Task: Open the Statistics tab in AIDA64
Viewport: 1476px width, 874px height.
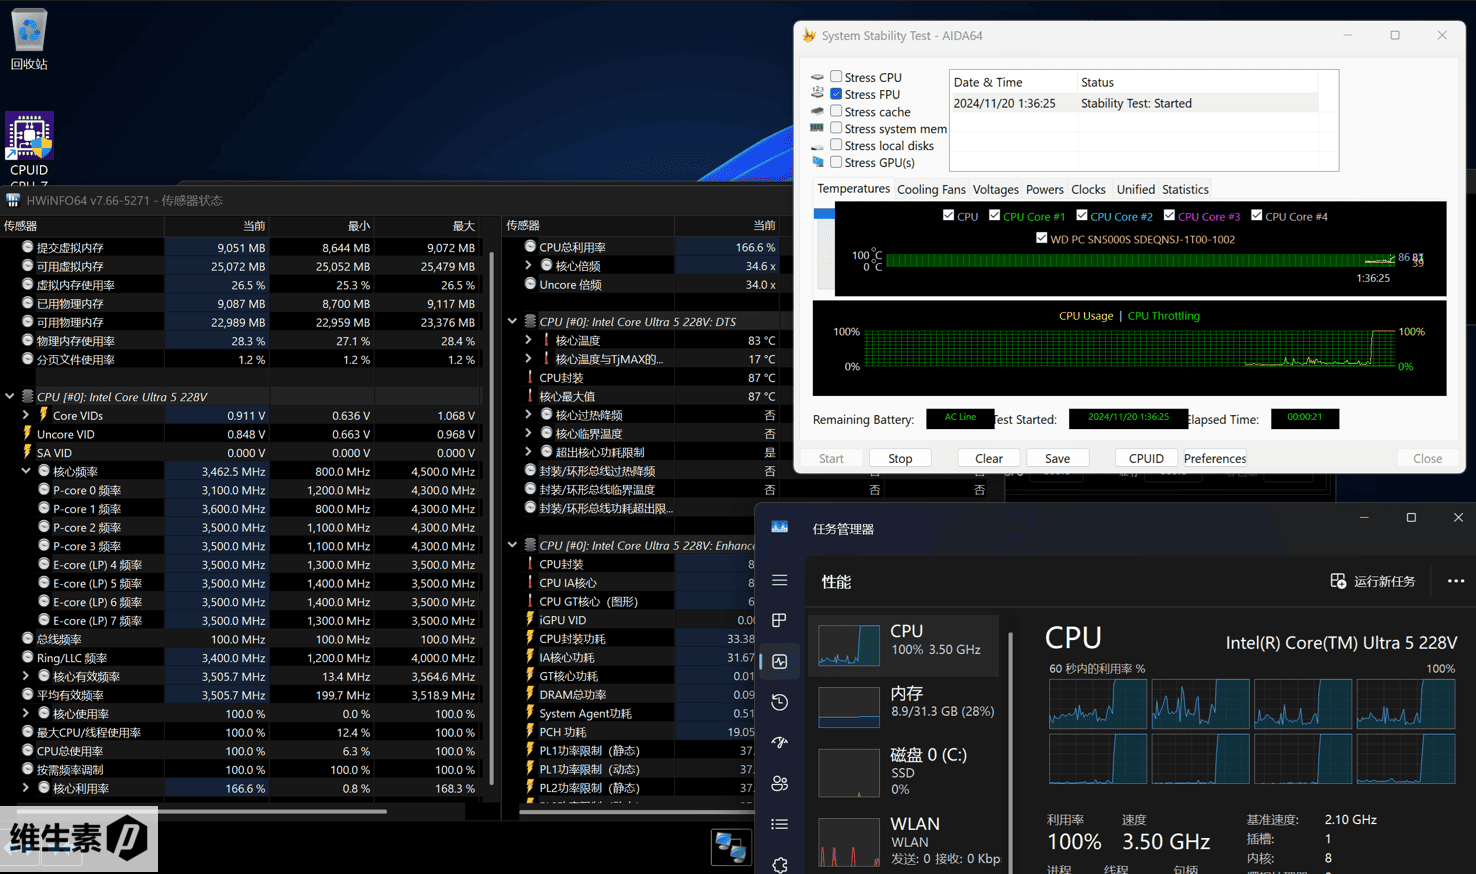Action: pyautogui.click(x=1185, y=189)
